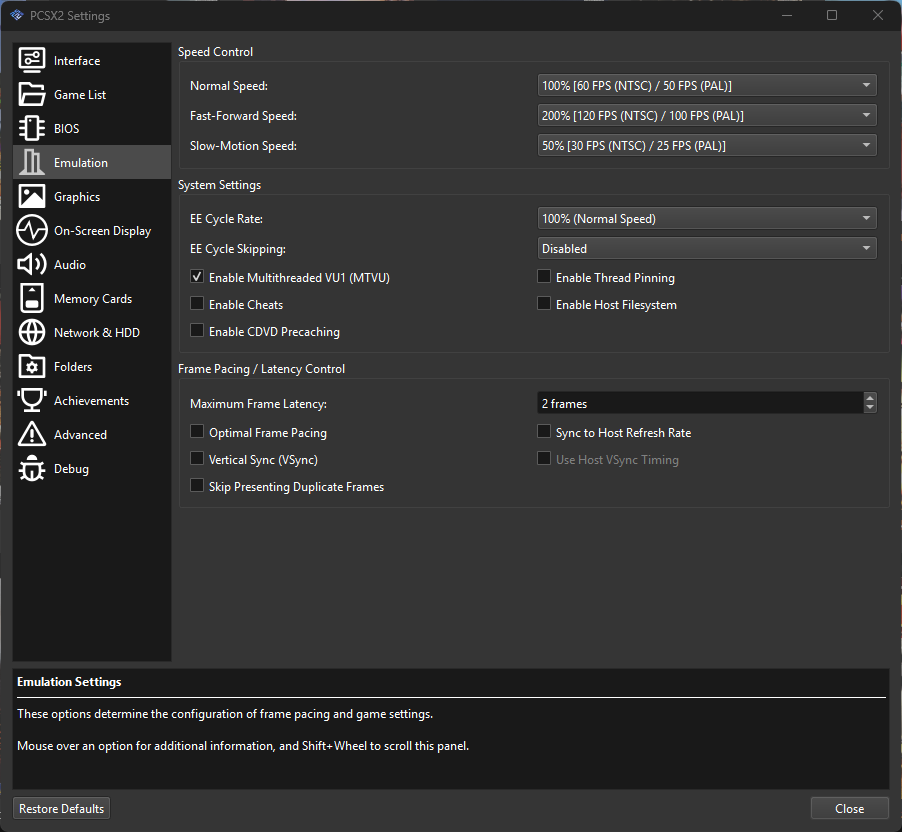902x832 pixels.
Task: Open the Fast-Forward Speed dropdown
Action: (x=707, y=115)
